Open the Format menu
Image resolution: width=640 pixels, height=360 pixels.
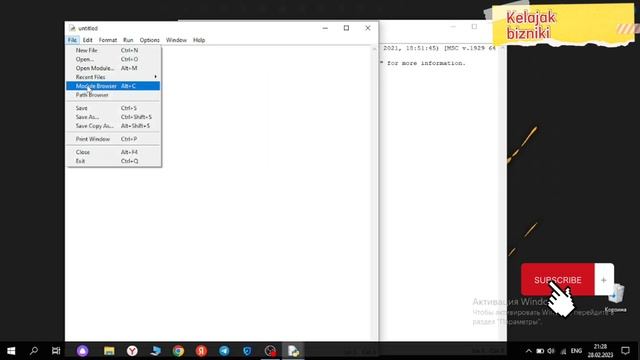point(108,40)
